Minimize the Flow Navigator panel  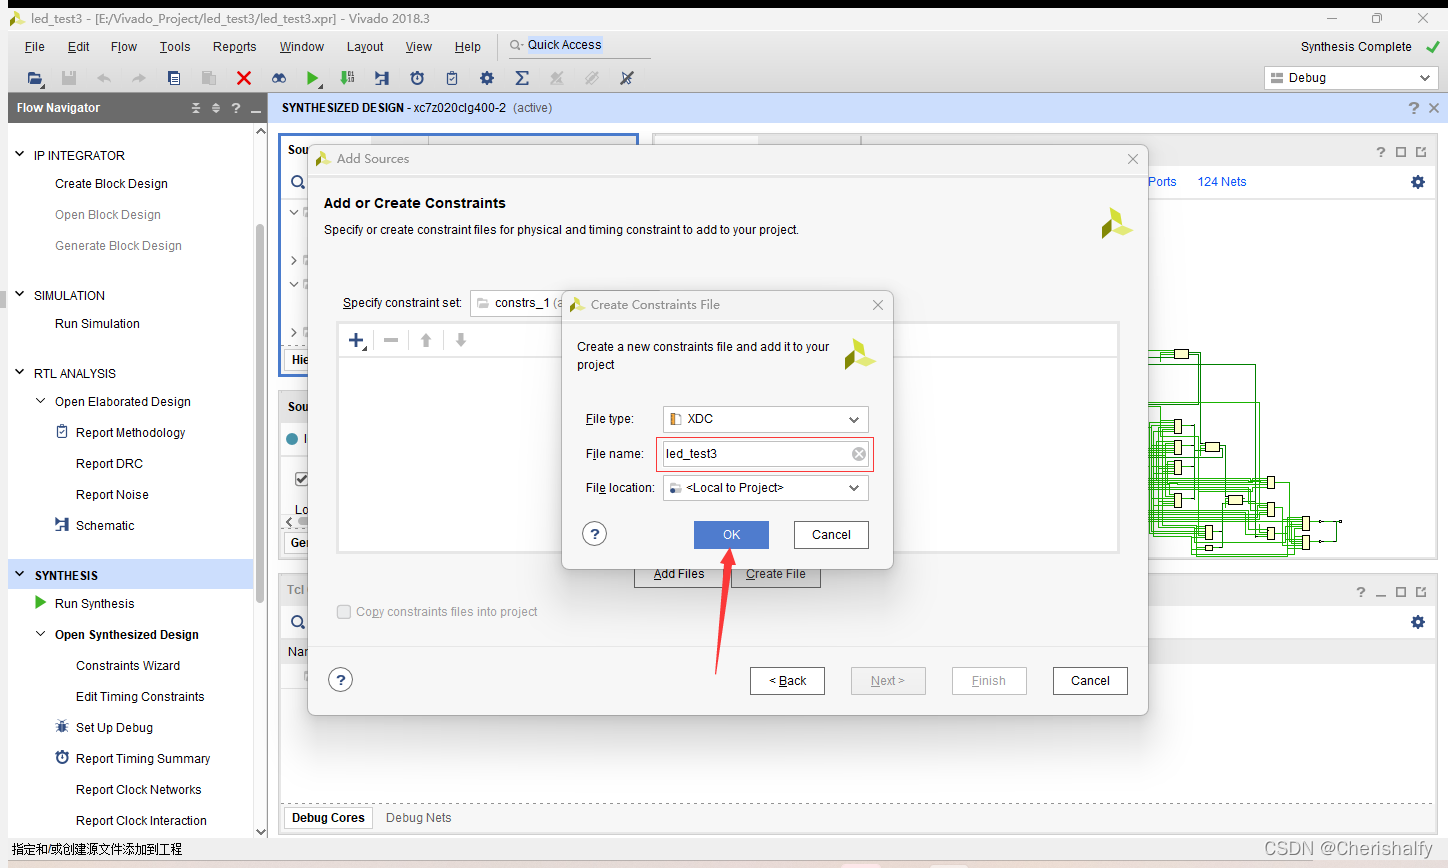tap(256, 108)
